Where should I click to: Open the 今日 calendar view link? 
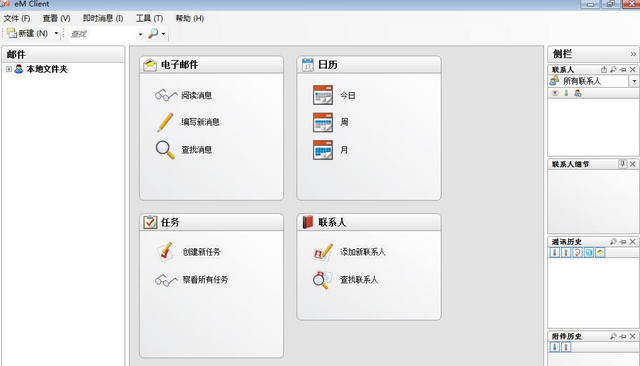pyautogui.click(x=348, y=95)
